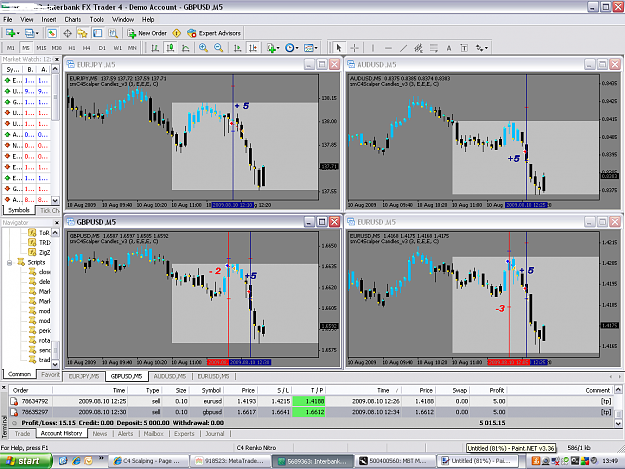Switch Navigator to Favorites tab
Viewport: 625px width, 469px height.
50,375
